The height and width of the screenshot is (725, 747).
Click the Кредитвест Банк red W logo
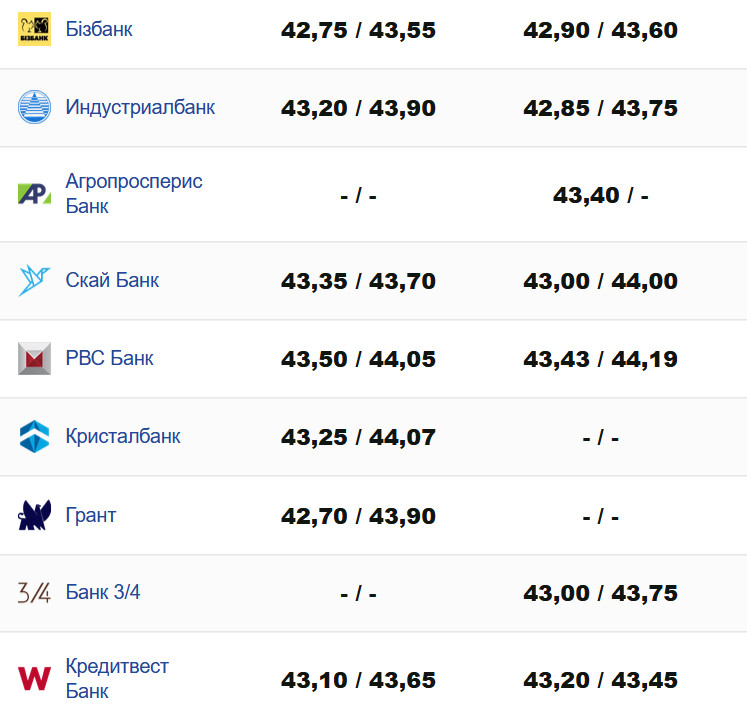tap(34, 679)
